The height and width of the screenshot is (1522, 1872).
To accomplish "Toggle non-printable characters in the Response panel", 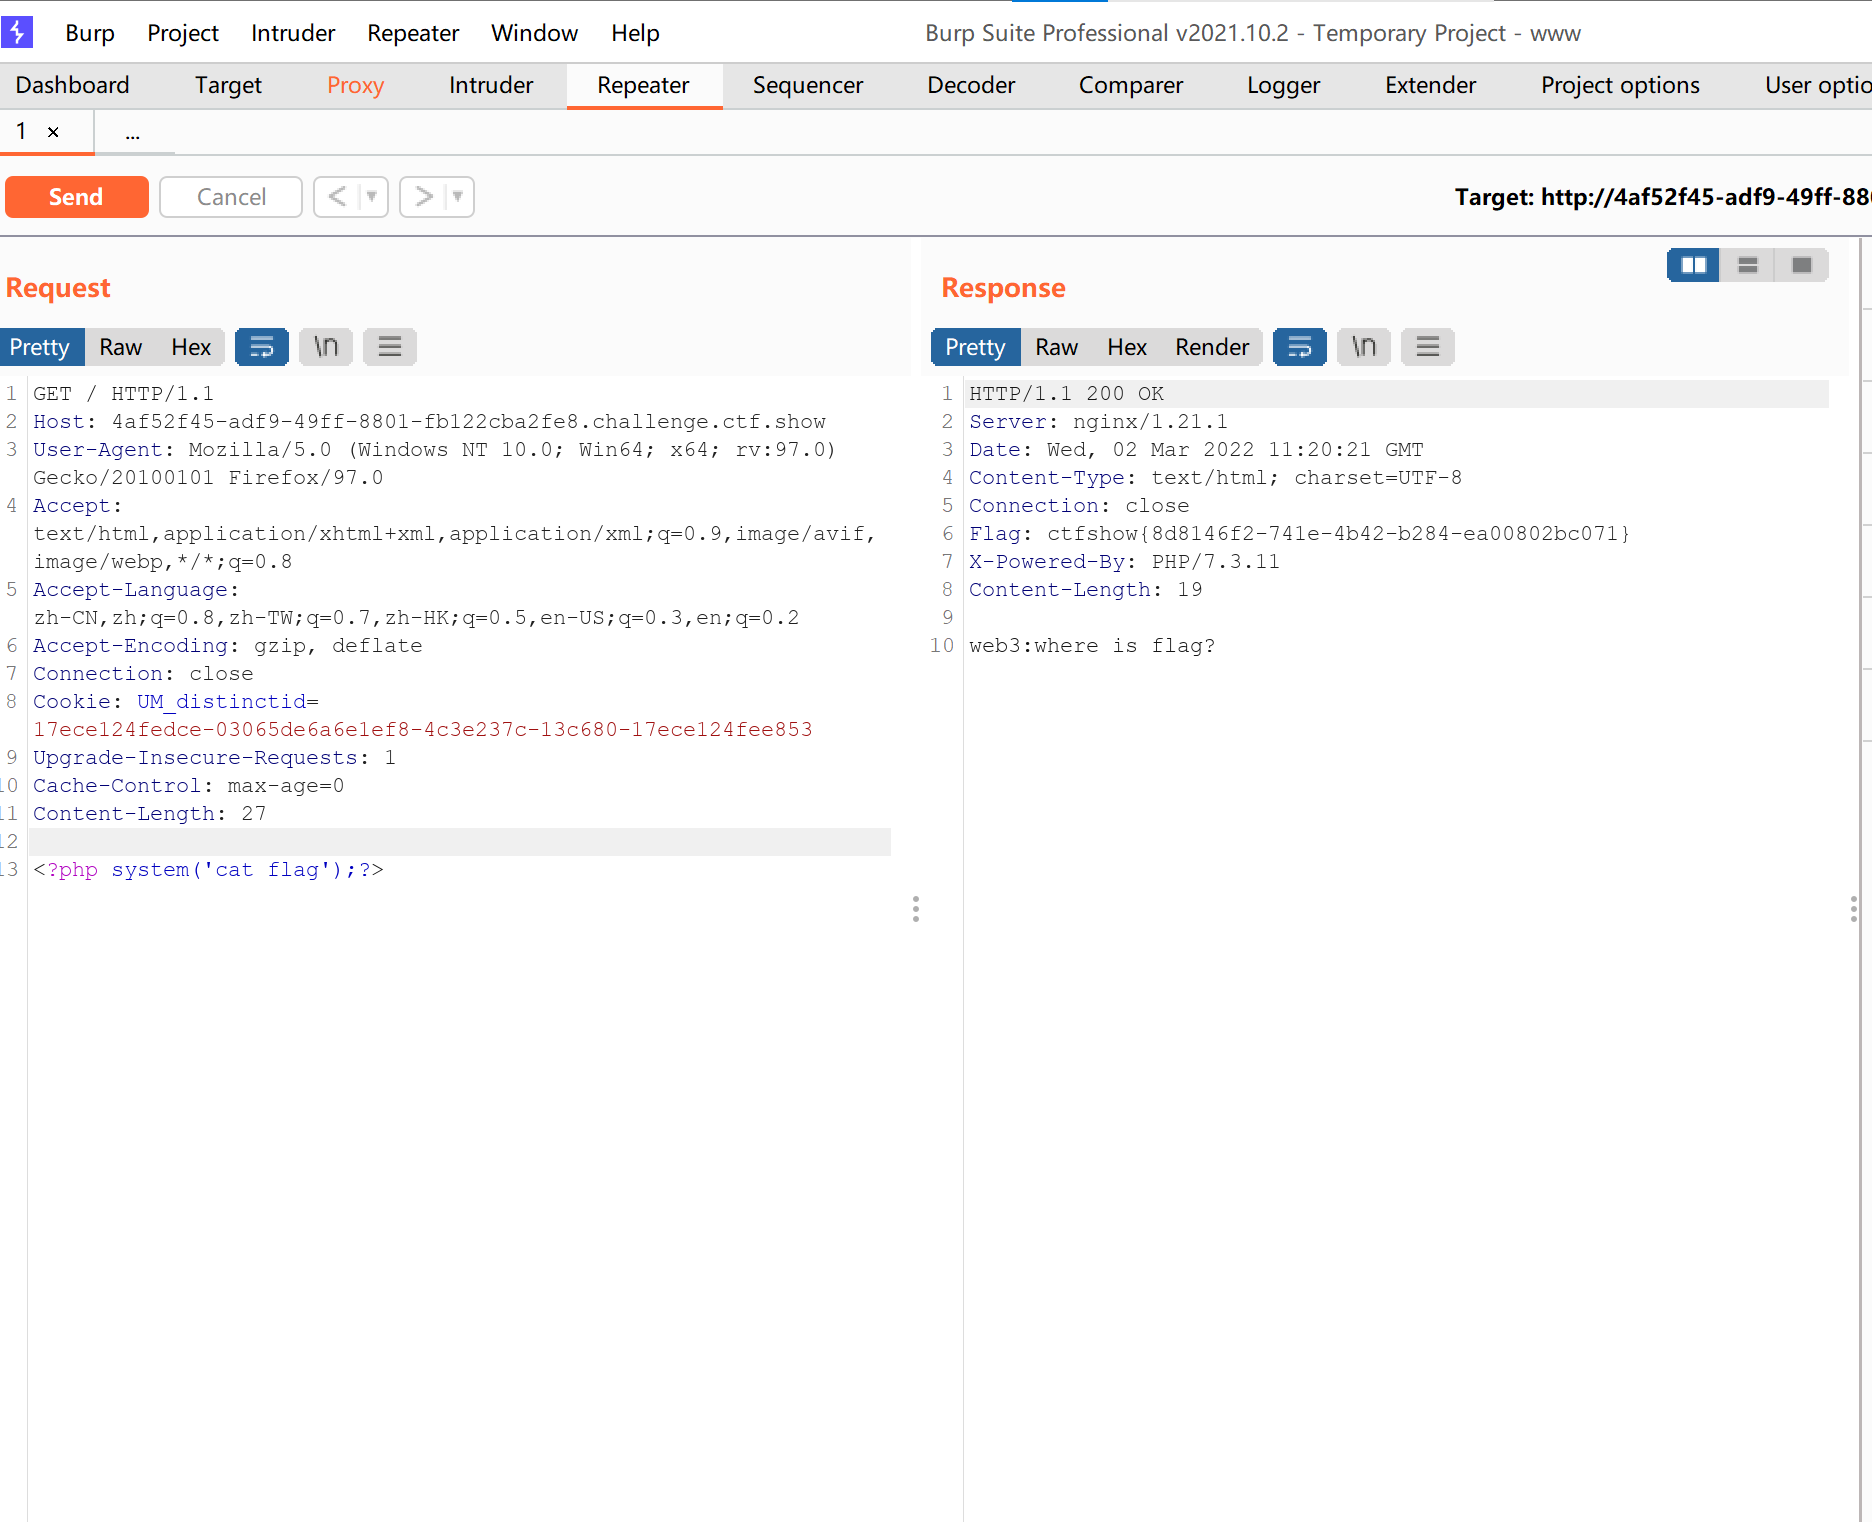I will (1364, 347).
